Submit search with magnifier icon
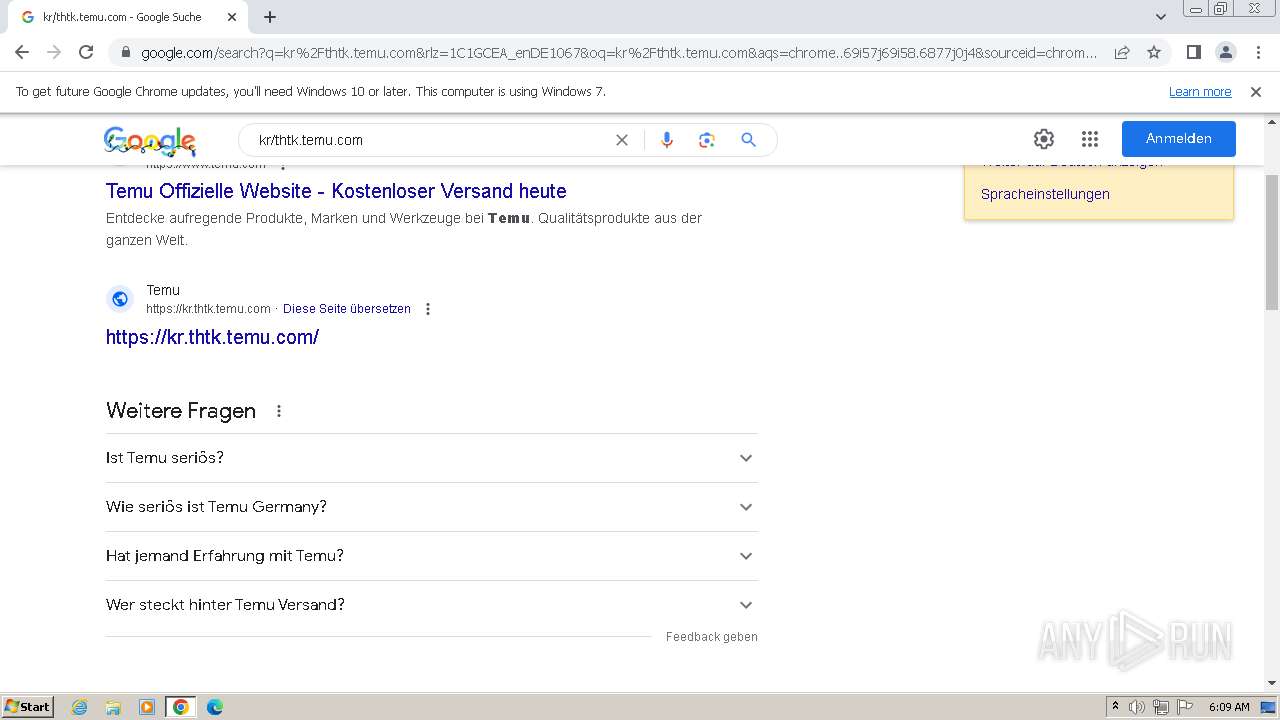 tap(748, 140)
